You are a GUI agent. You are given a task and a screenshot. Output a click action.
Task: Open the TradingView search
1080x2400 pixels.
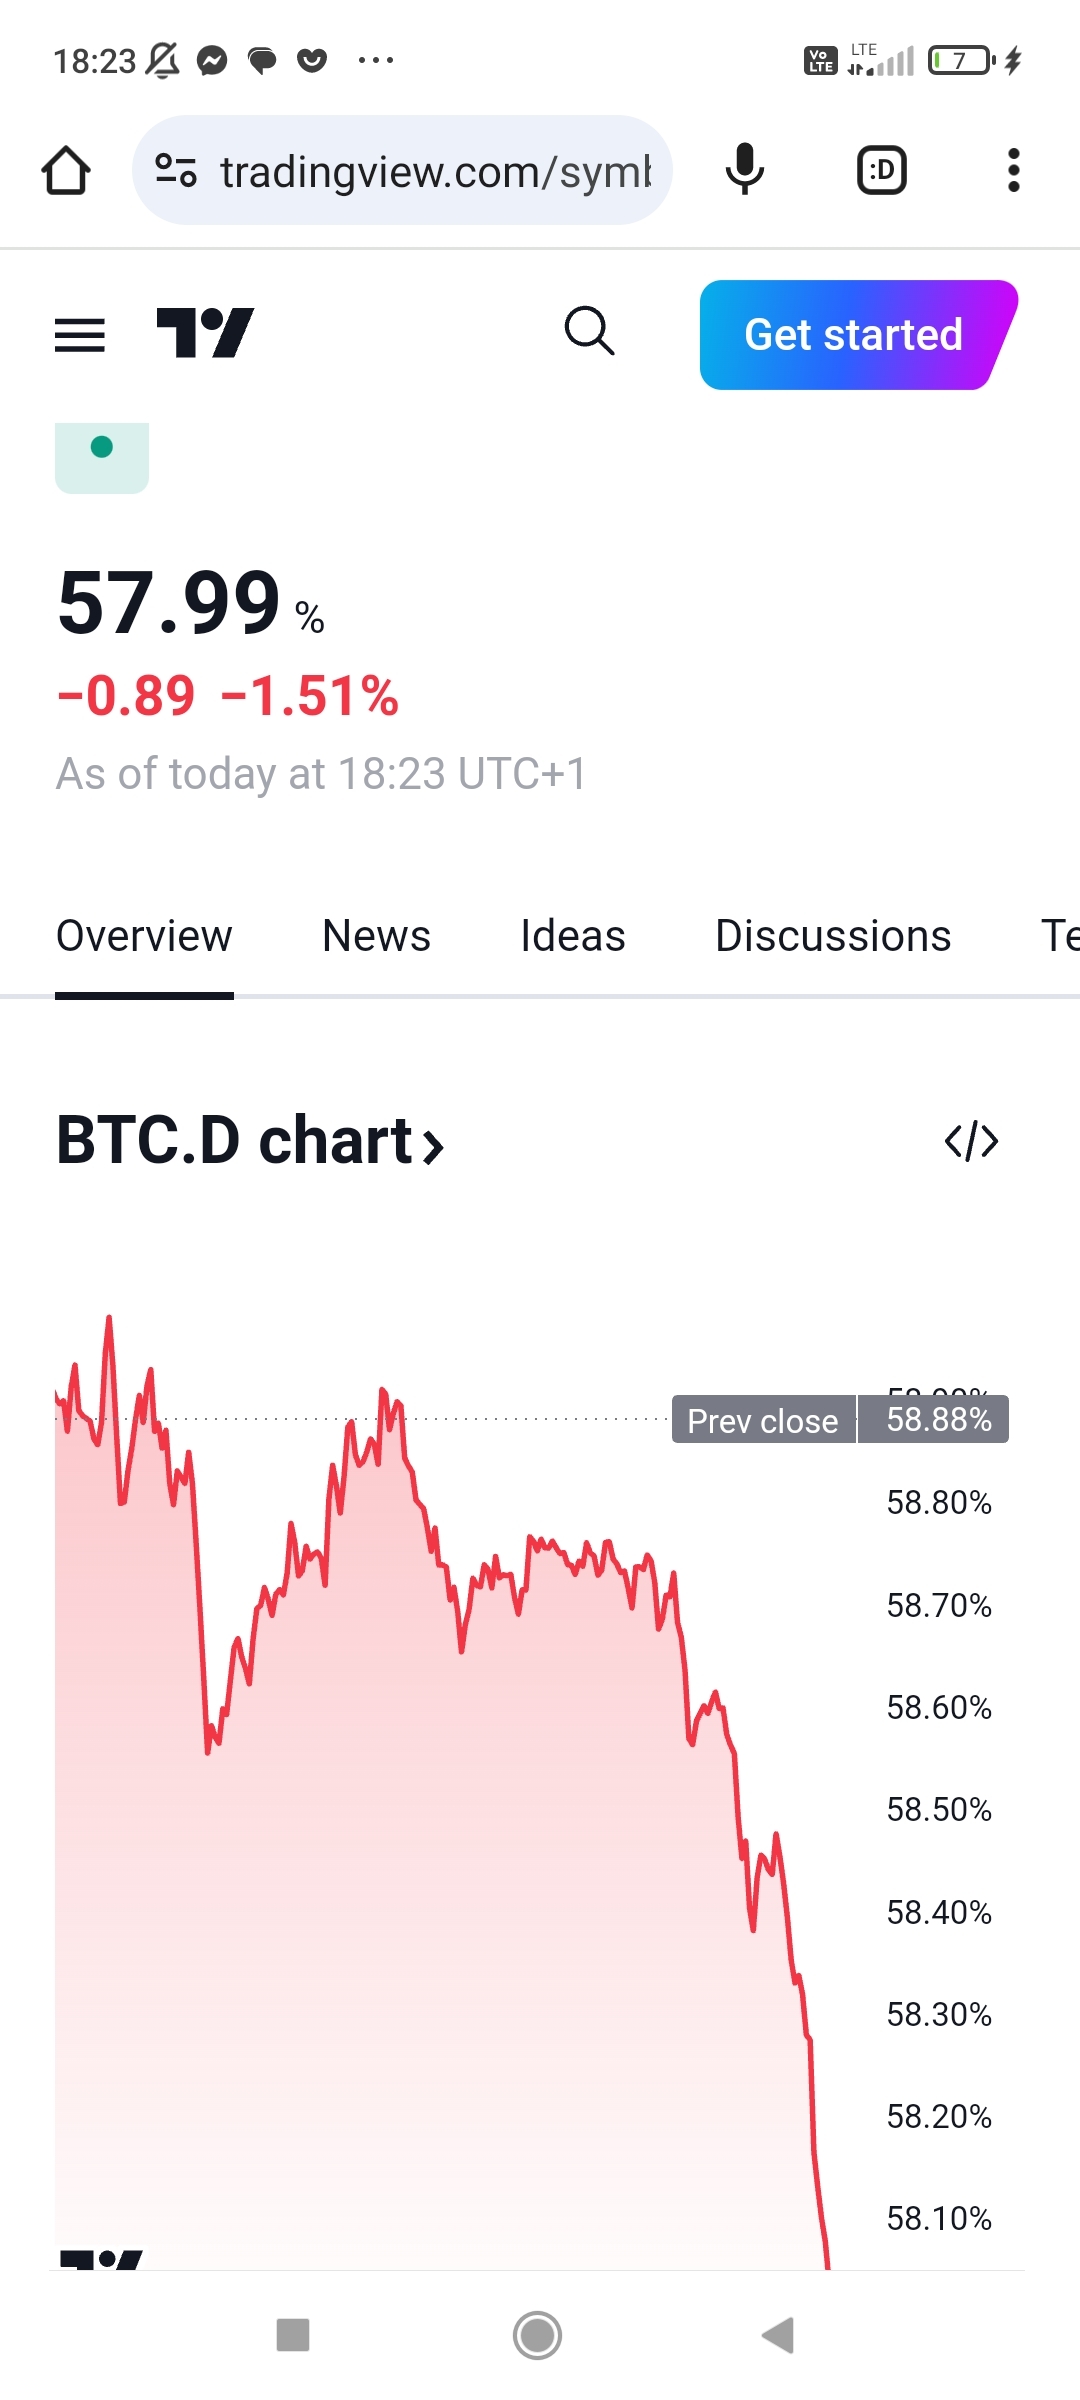589,331
